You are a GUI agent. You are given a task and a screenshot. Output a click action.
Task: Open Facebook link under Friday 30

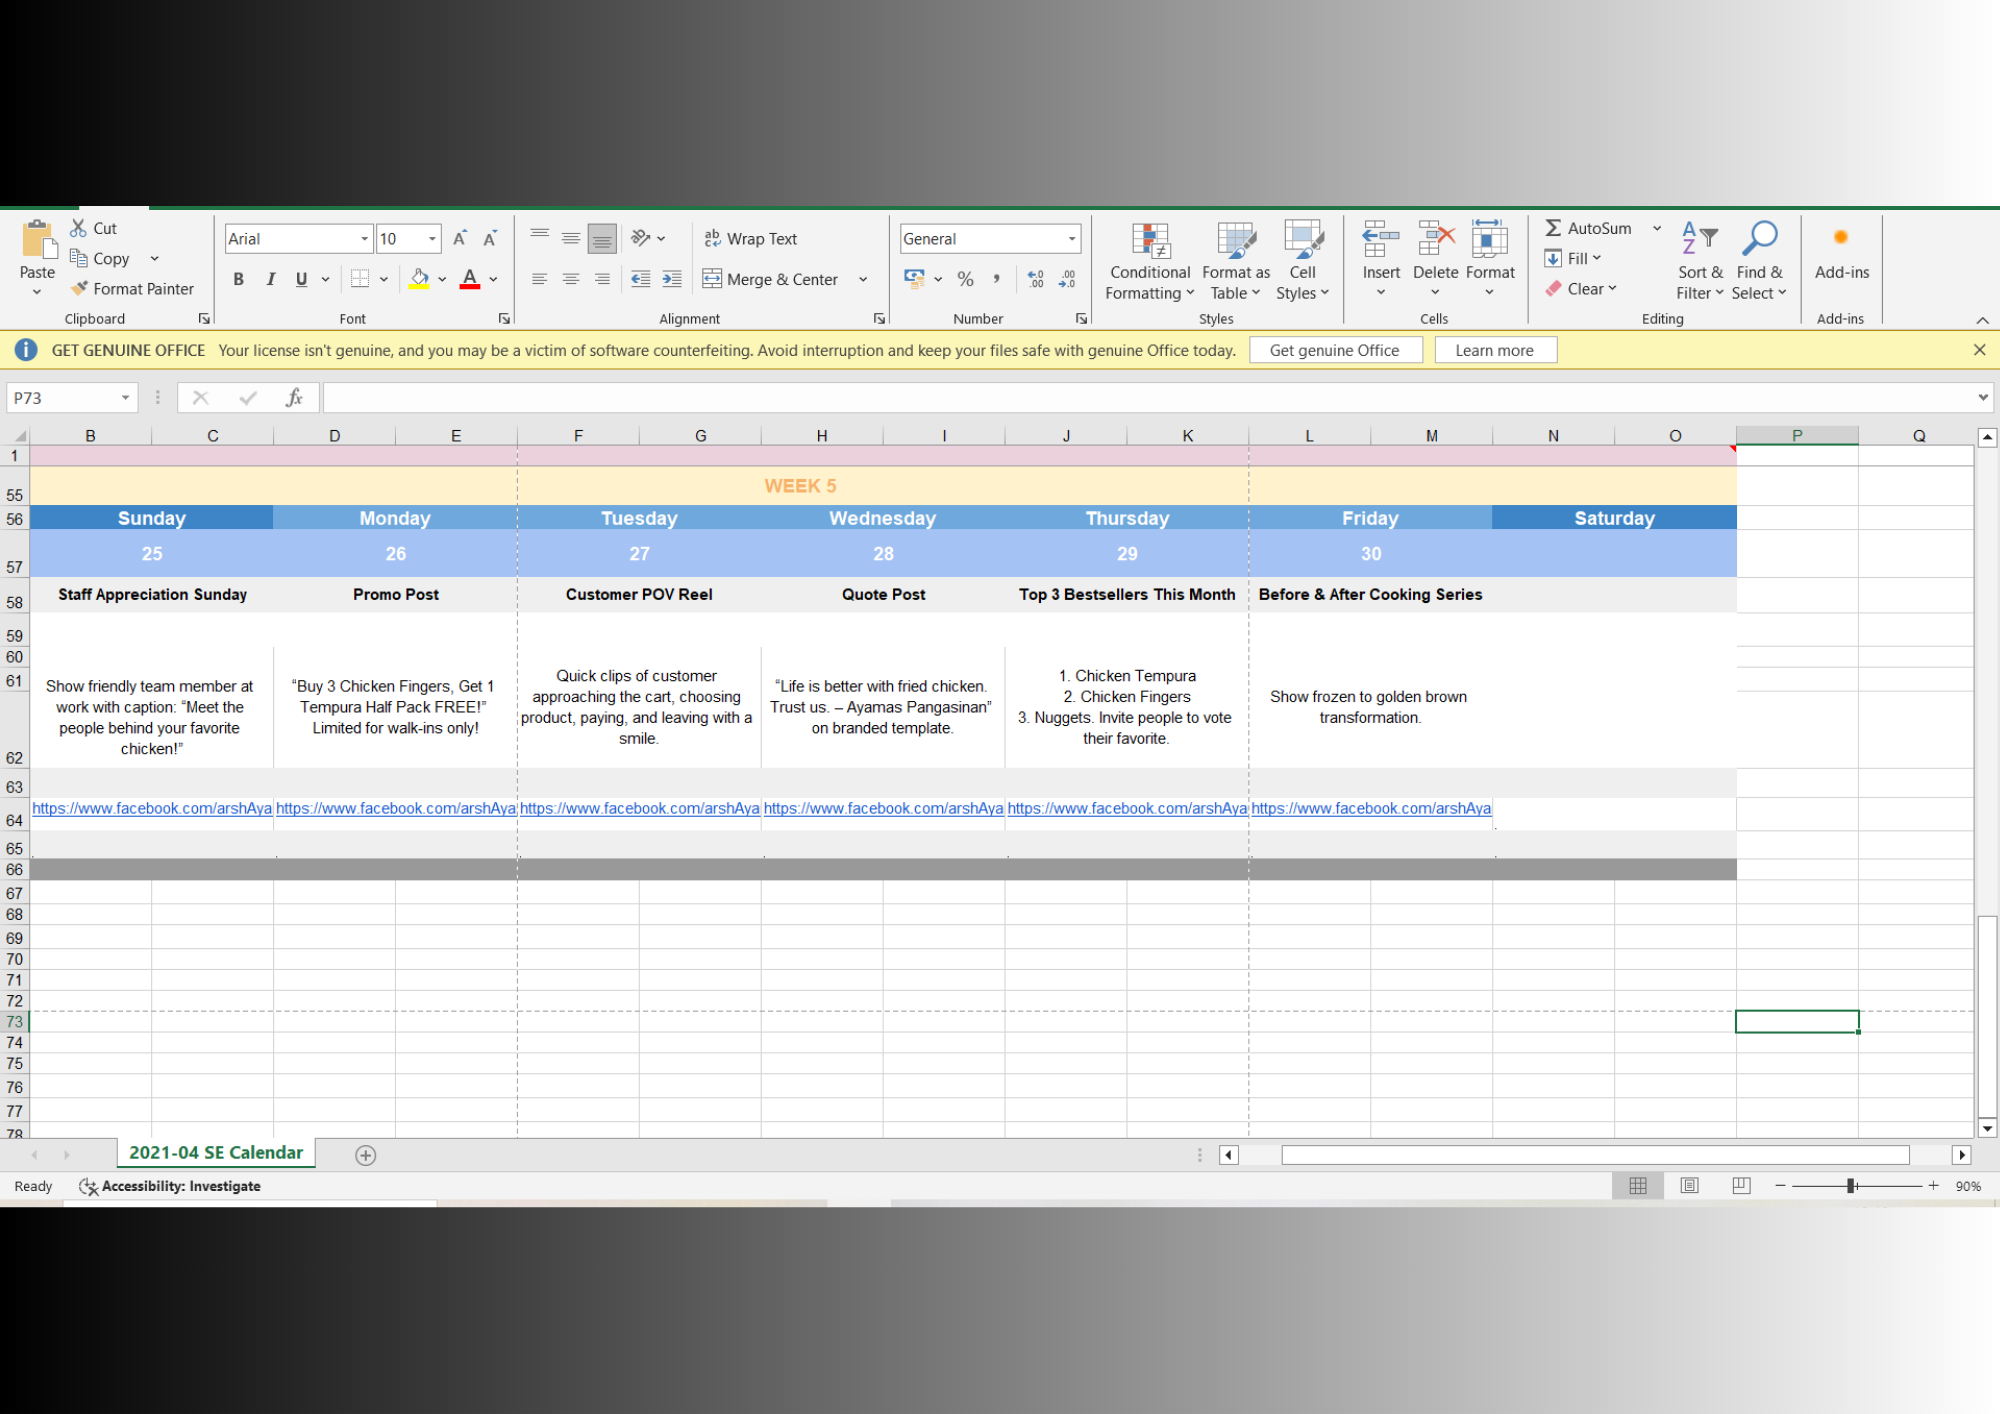click(x=1371, y=808)
